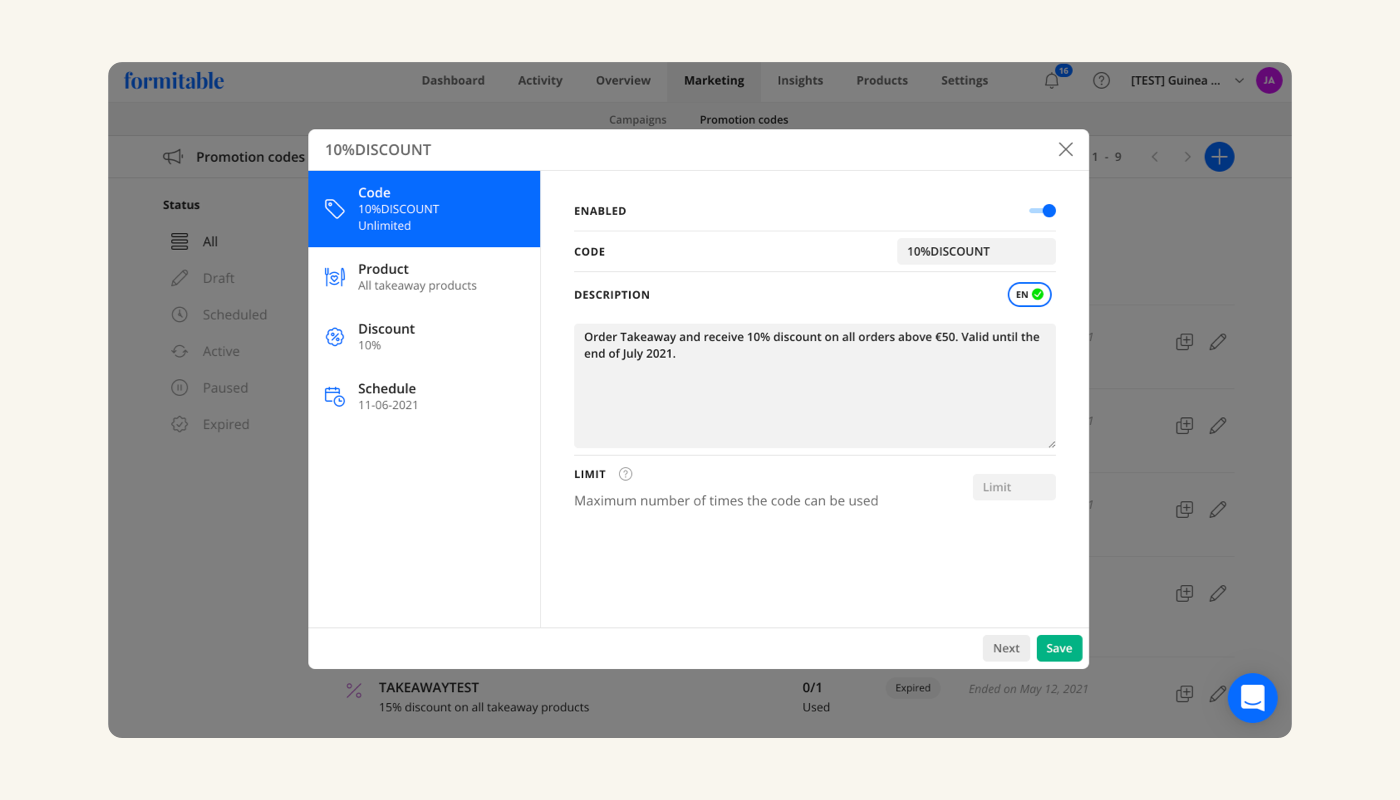The width and height of the screenshot is (1400, 800).
Task: Click the Limit input field
Action: tap(1014, 487)
